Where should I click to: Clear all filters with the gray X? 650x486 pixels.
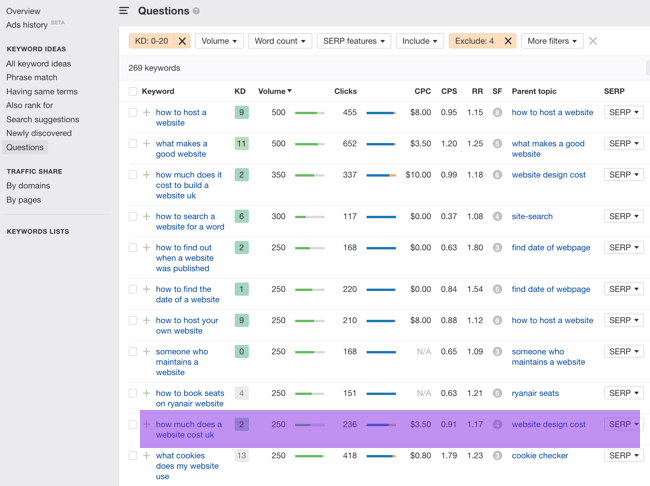click(593, 41)
